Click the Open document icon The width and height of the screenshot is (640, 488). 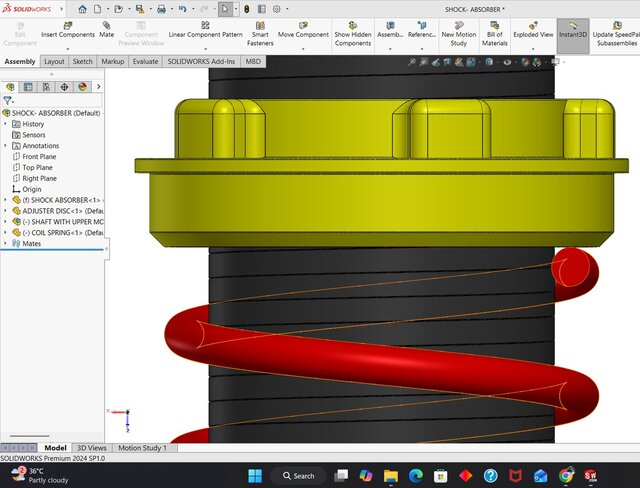click(118, 9)
